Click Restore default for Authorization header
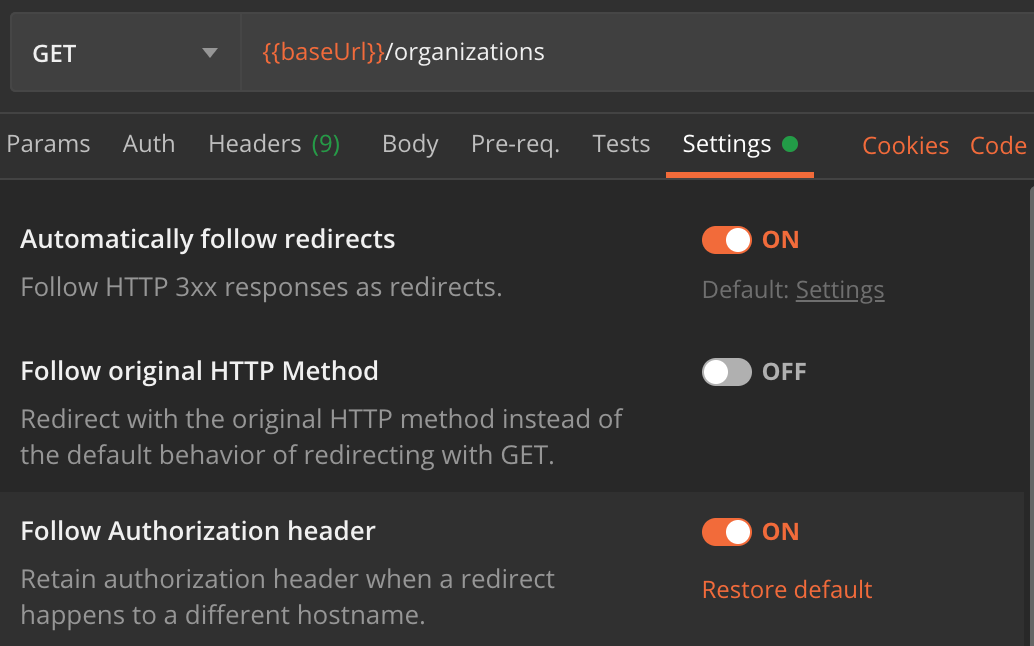This screenshot has height=646, width=1034. point(787,590)
